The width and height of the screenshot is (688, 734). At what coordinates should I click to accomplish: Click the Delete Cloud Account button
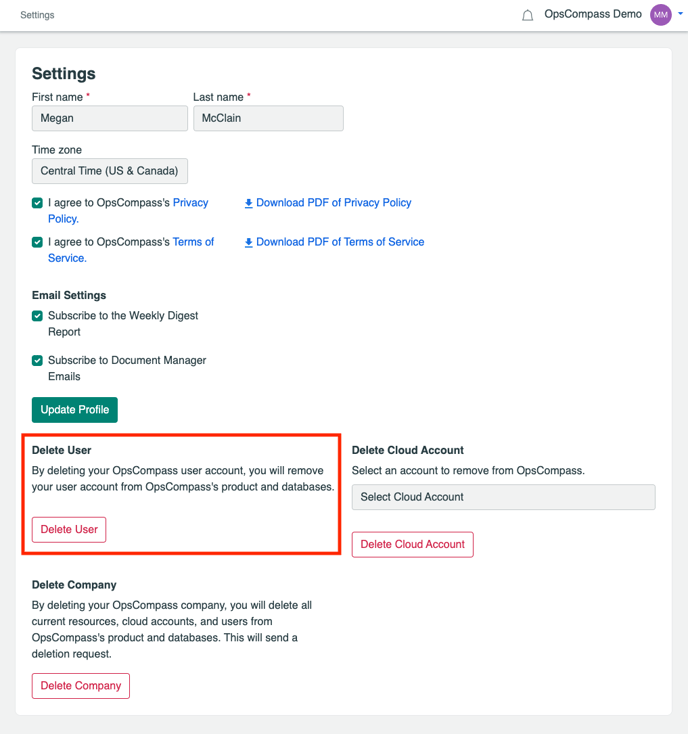pos(413,544)
